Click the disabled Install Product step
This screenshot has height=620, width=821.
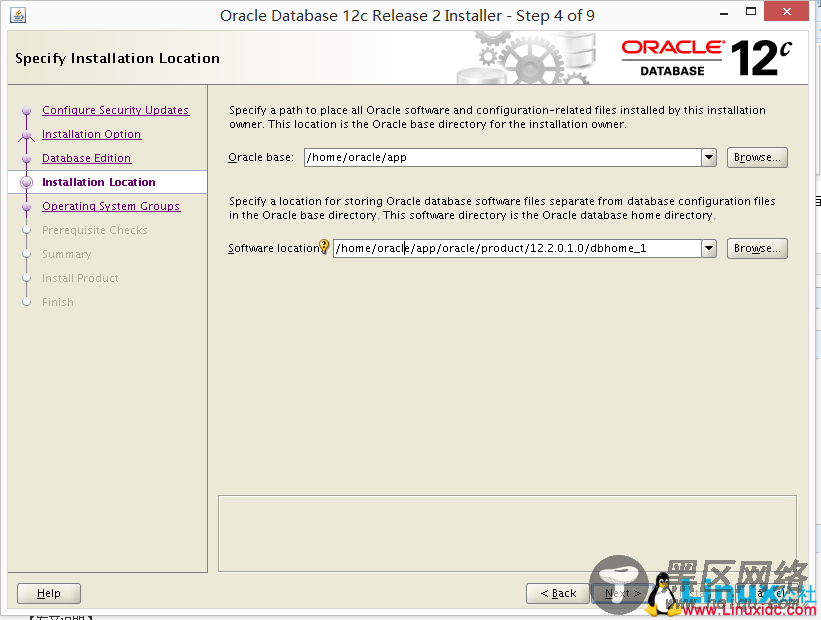[x=80, y=278]
